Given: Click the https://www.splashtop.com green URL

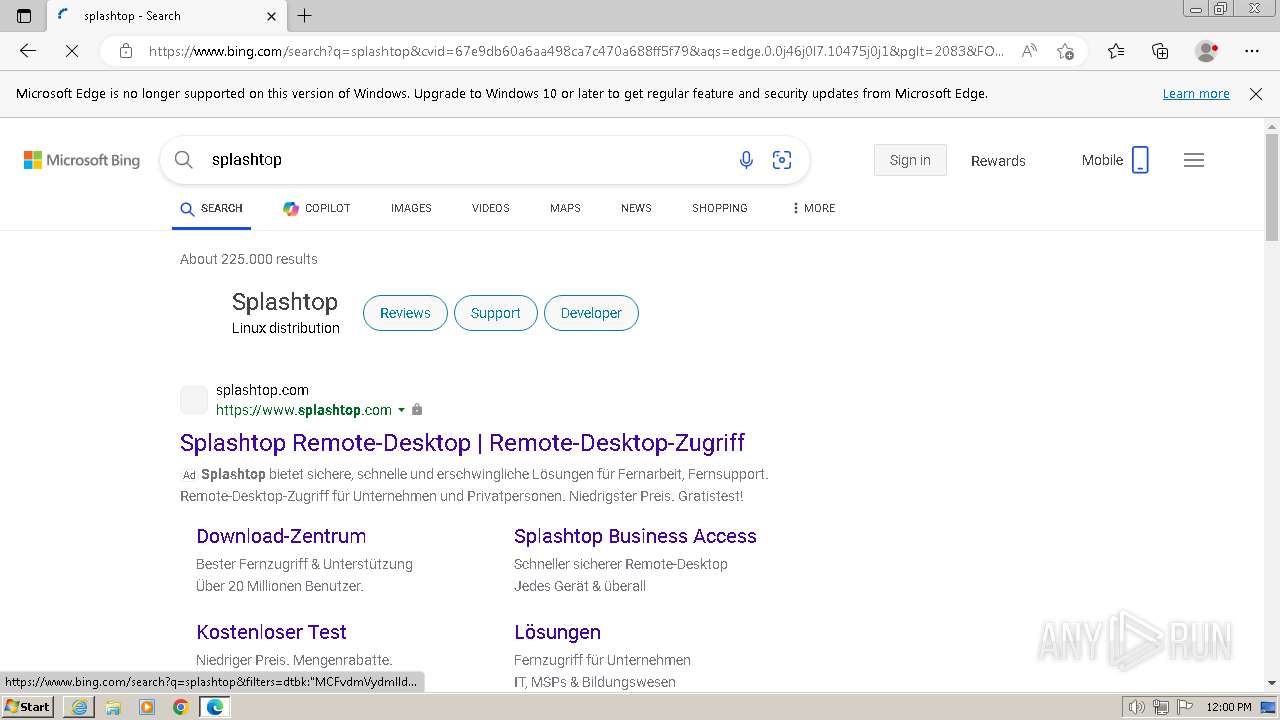Looking at the screenshot, I should coord(304,410).
